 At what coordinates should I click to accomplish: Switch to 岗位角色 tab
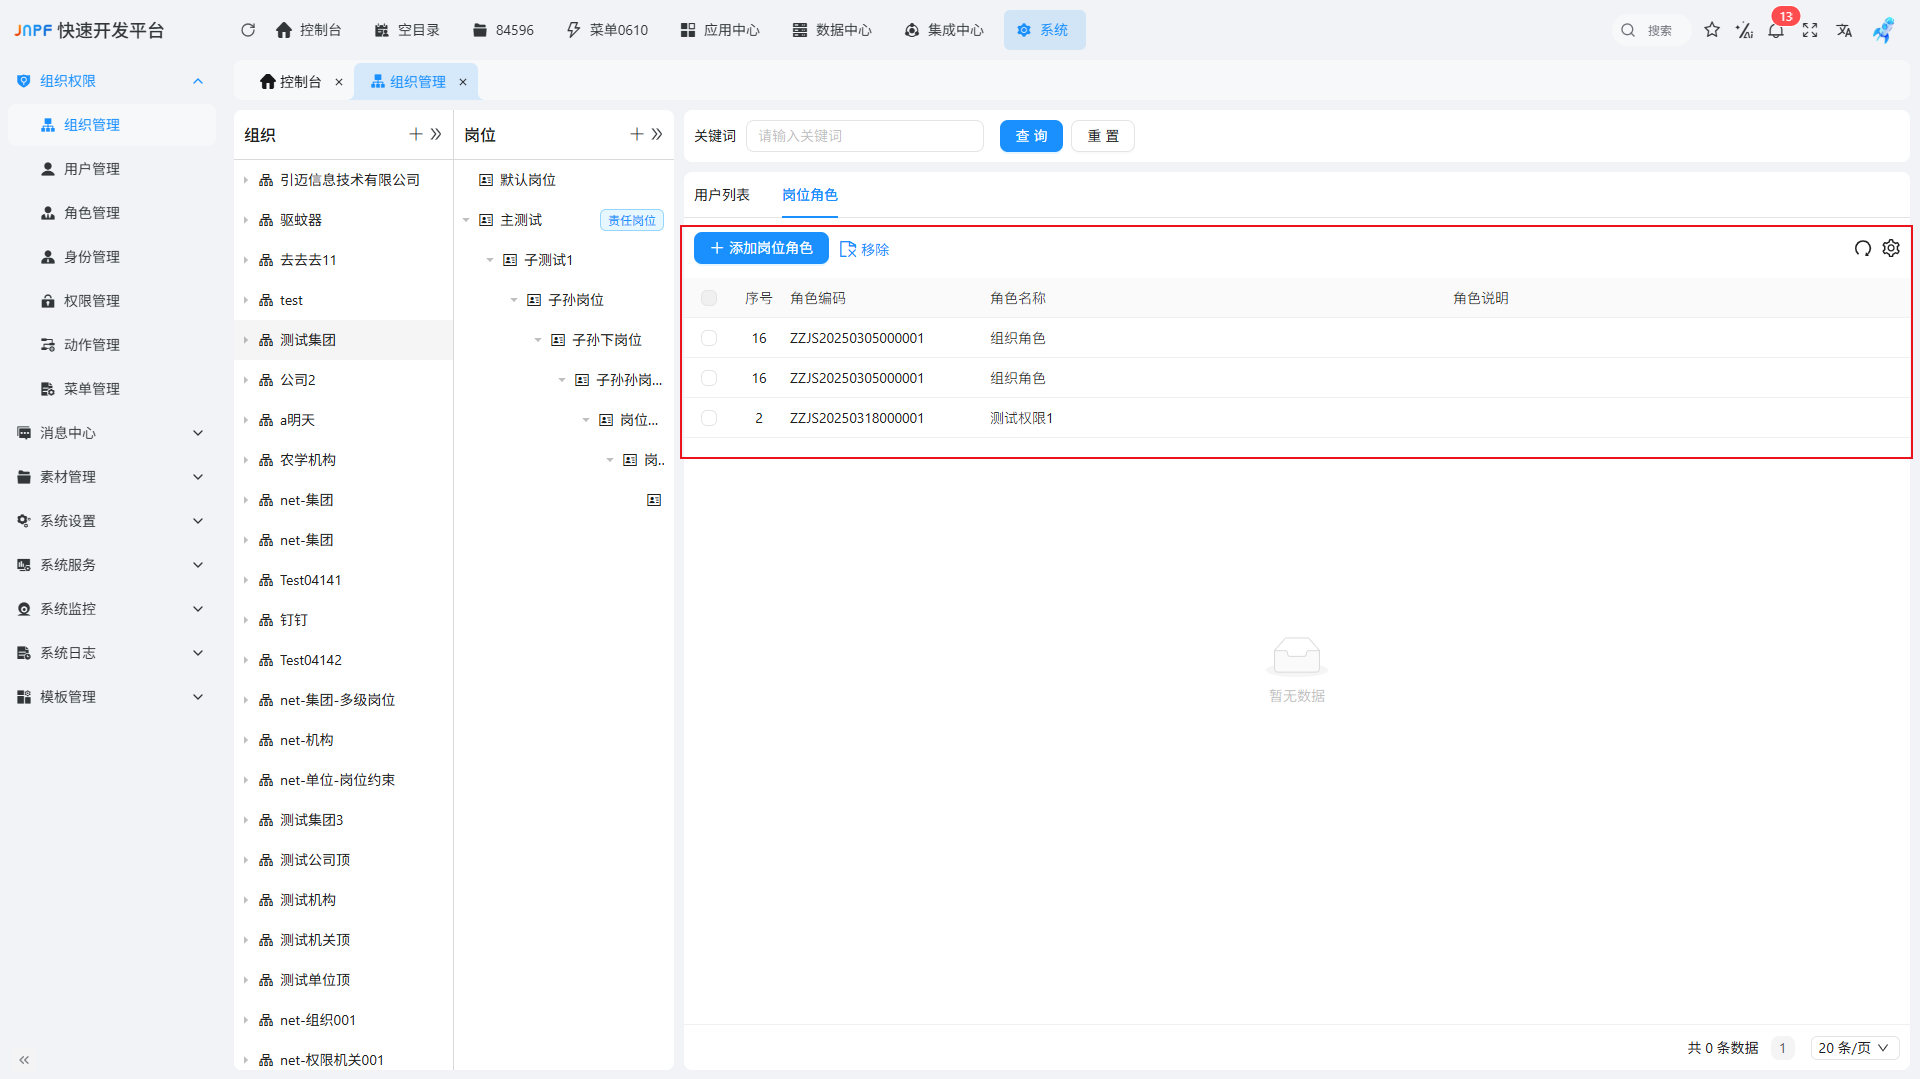point(810,195)
